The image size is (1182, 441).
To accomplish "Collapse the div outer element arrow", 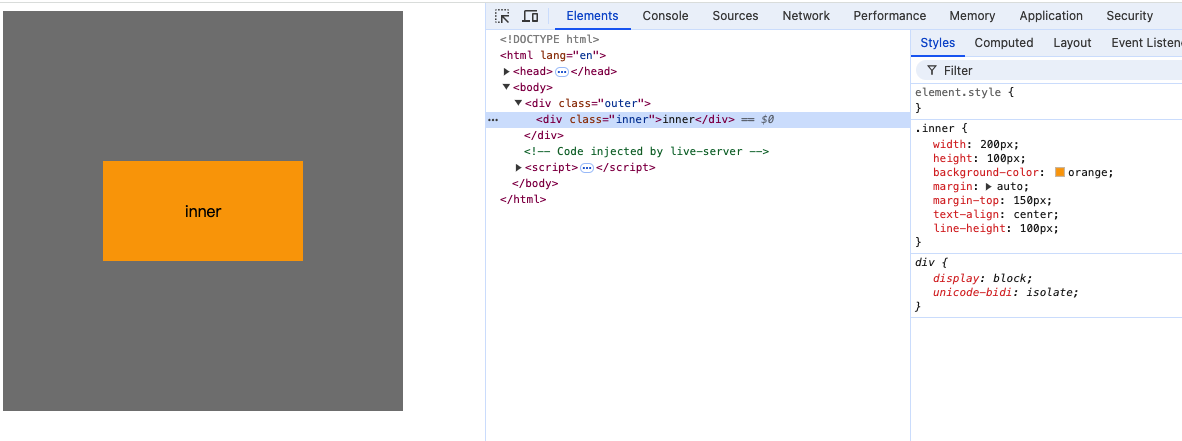I will tap(519, 103).
